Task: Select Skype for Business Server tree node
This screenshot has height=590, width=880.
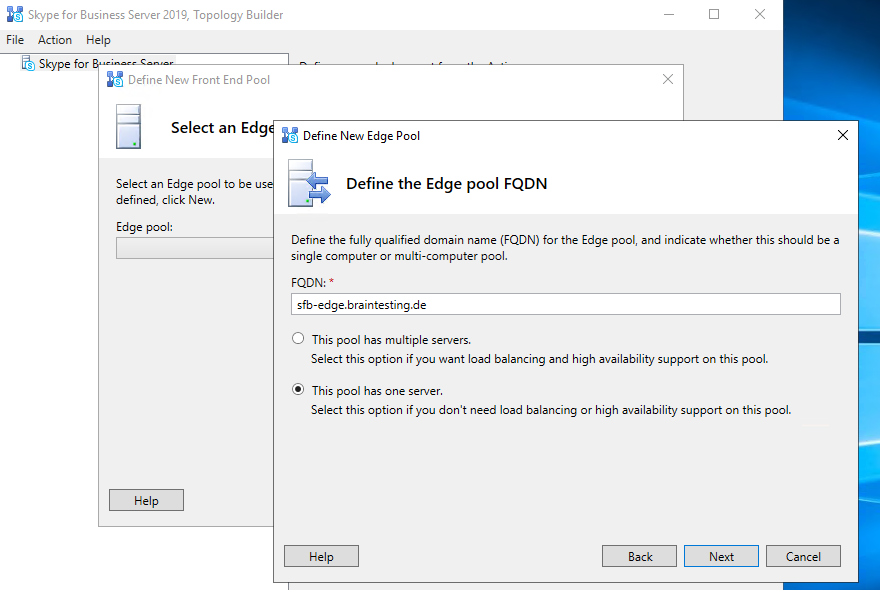Action: pos(106,64)
